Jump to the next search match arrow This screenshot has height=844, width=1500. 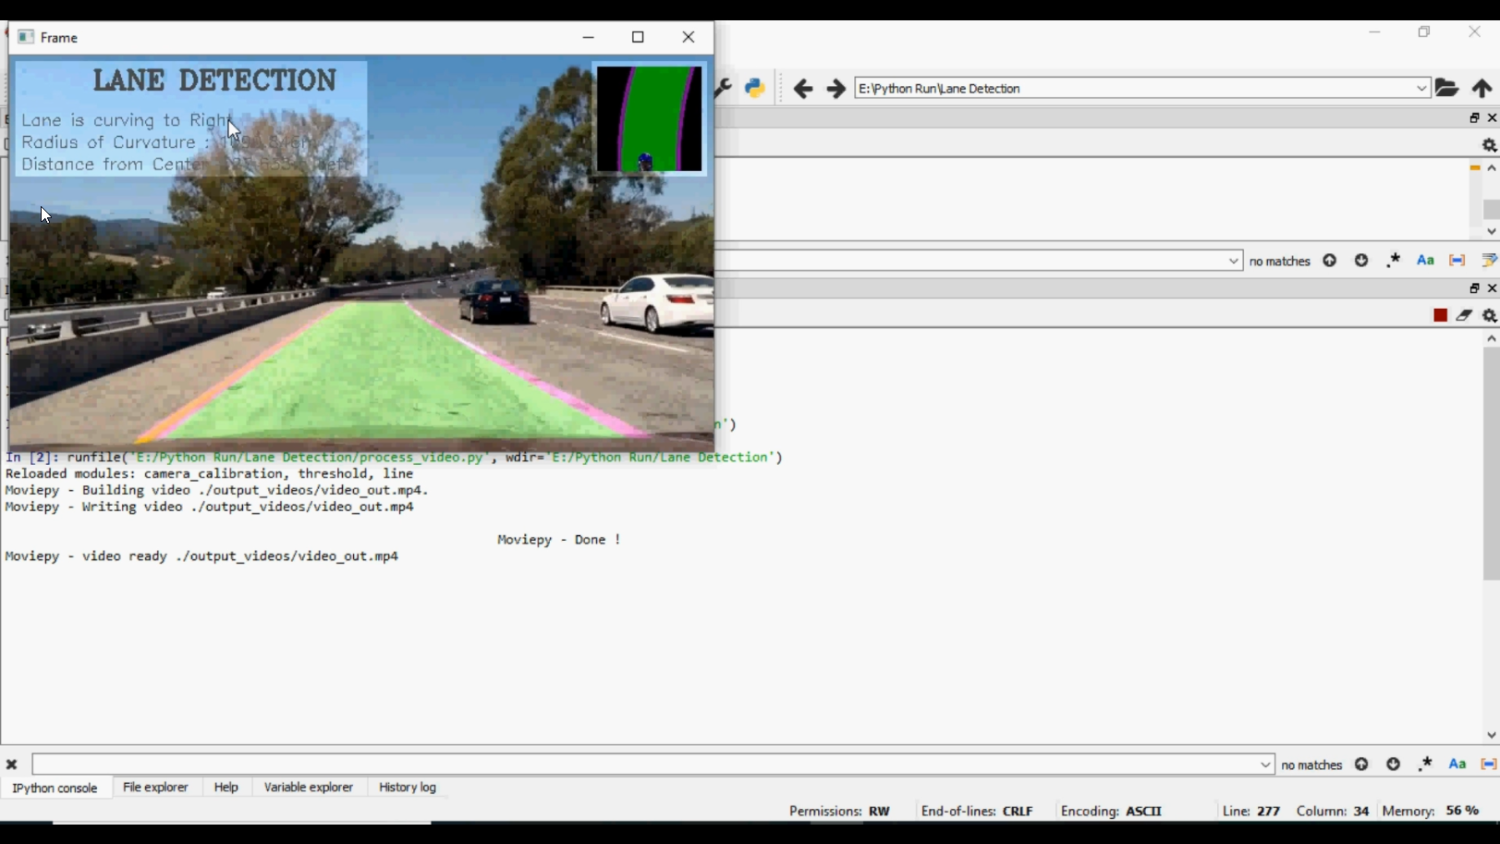(x=1361, y=260)
